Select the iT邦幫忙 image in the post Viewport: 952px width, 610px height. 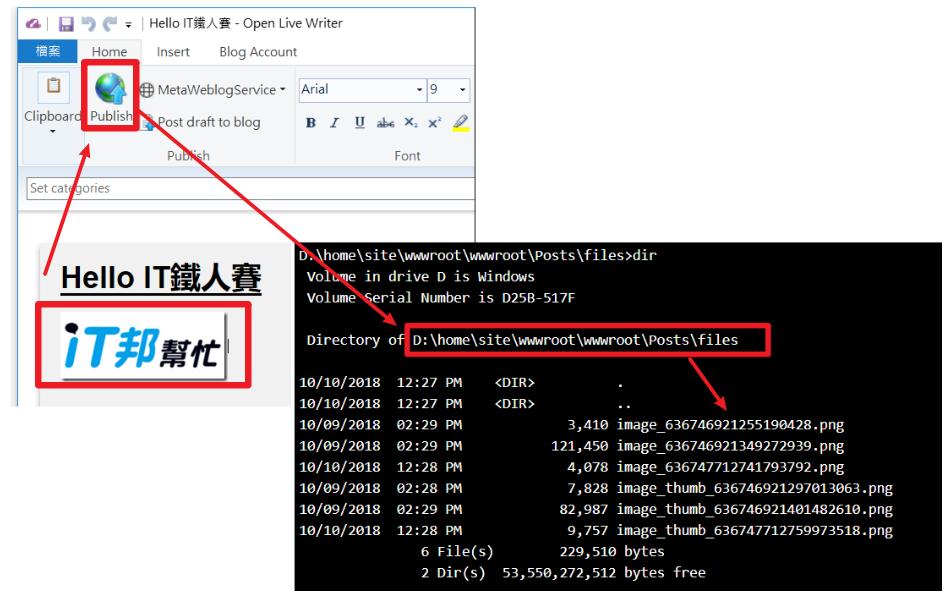143,345
